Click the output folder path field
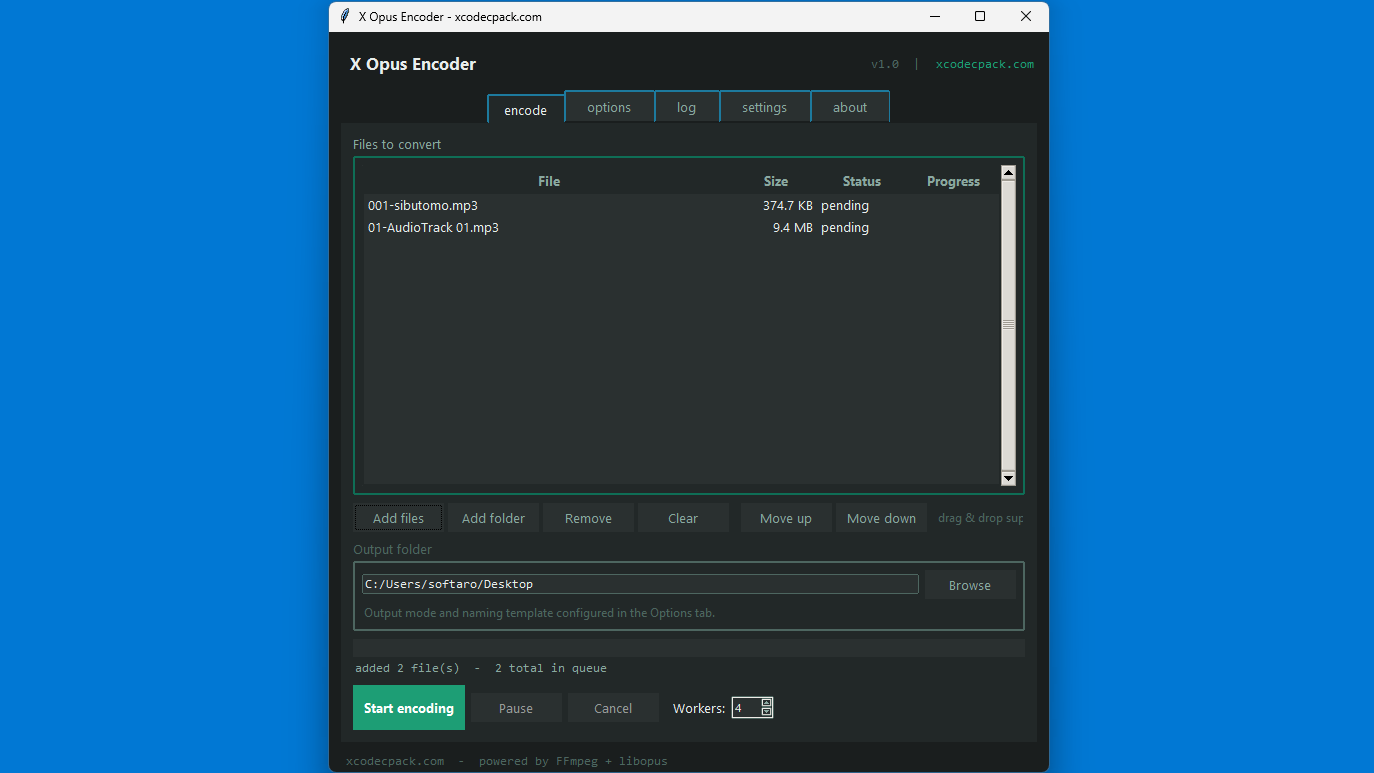The image size is (1374, 773). 639,584
